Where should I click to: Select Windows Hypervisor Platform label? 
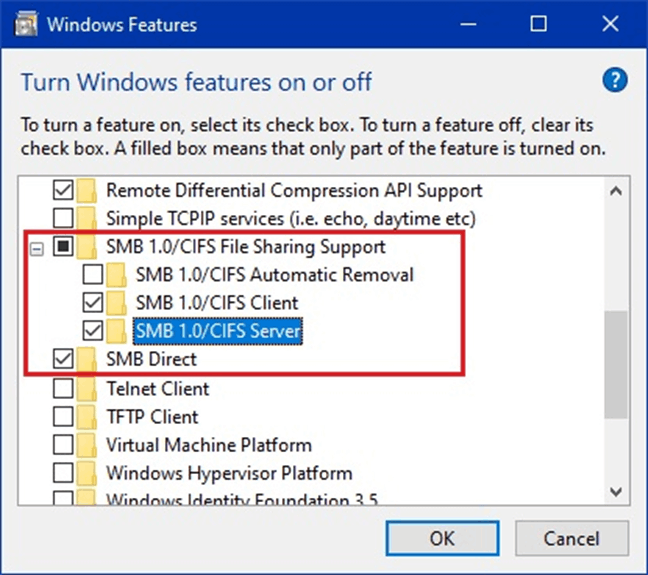coord(229,473)
